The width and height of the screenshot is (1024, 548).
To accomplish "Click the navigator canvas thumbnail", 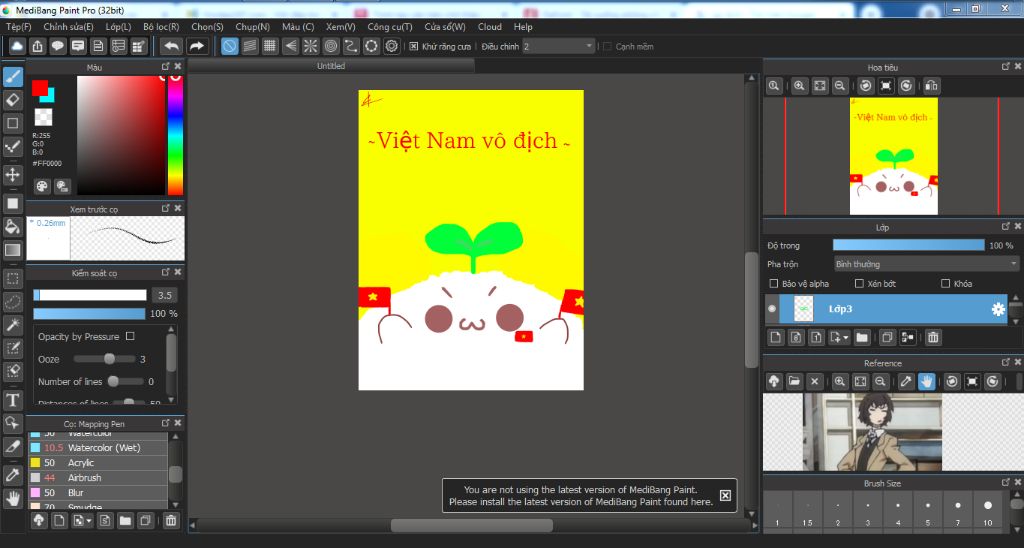I will (x=893, y=156).
